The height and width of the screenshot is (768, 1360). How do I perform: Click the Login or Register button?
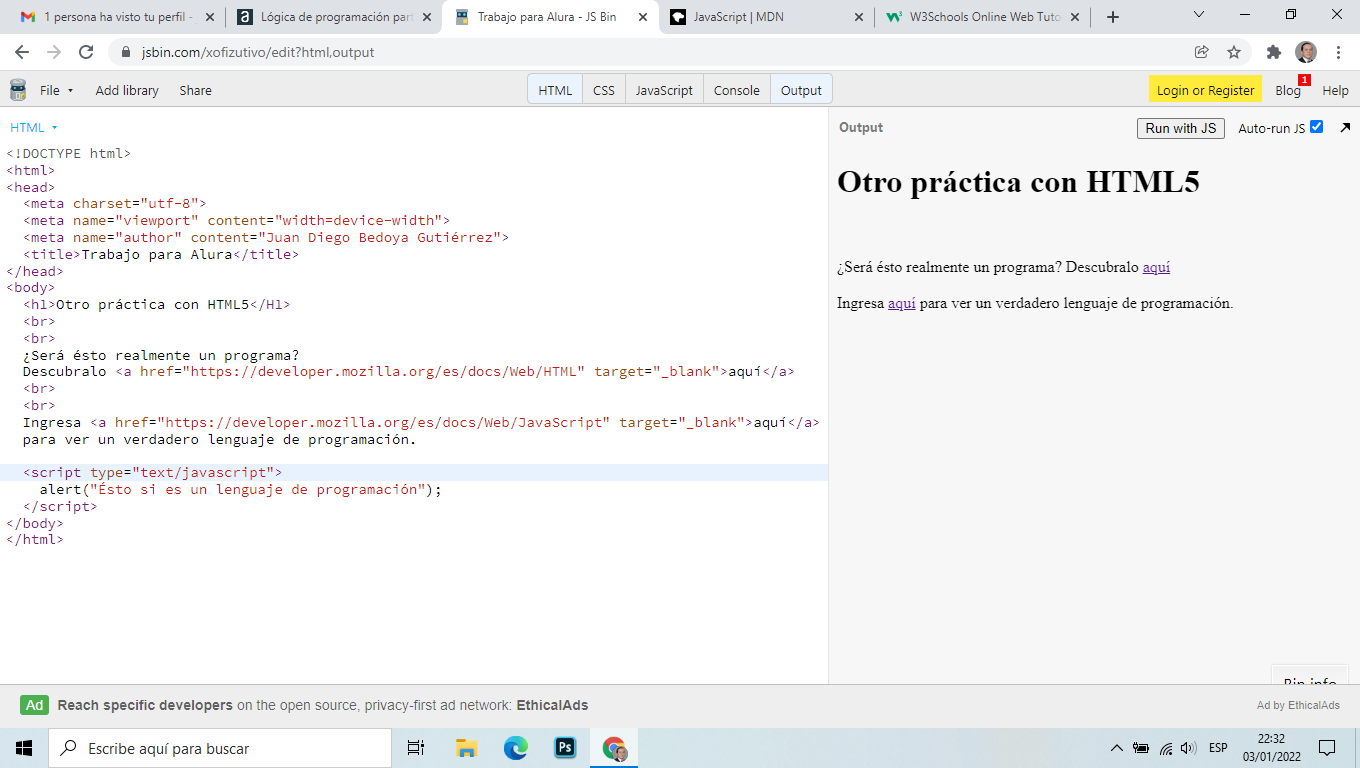[1205, 90]
